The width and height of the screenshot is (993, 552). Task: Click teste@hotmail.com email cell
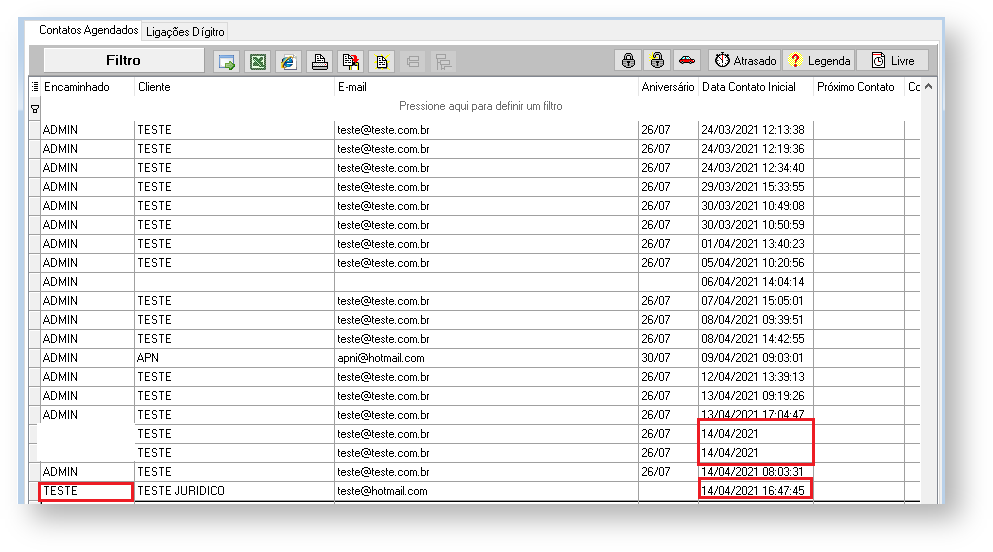486,491
